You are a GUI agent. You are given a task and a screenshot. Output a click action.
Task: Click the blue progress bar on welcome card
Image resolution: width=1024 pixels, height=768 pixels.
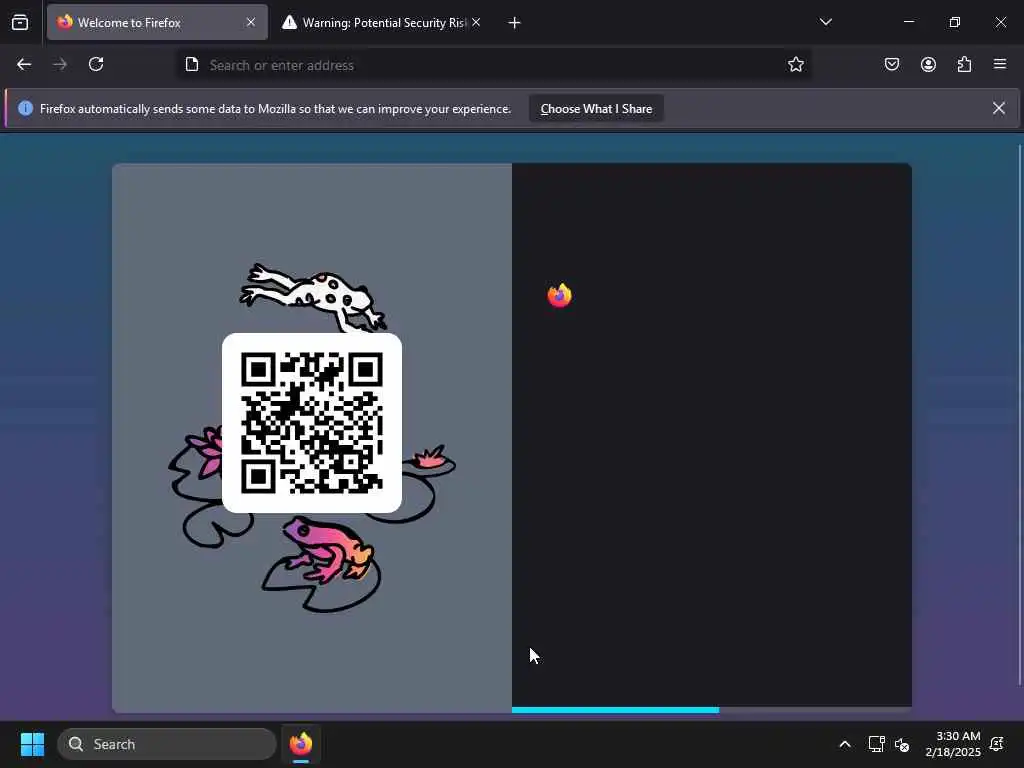point(615,710)
